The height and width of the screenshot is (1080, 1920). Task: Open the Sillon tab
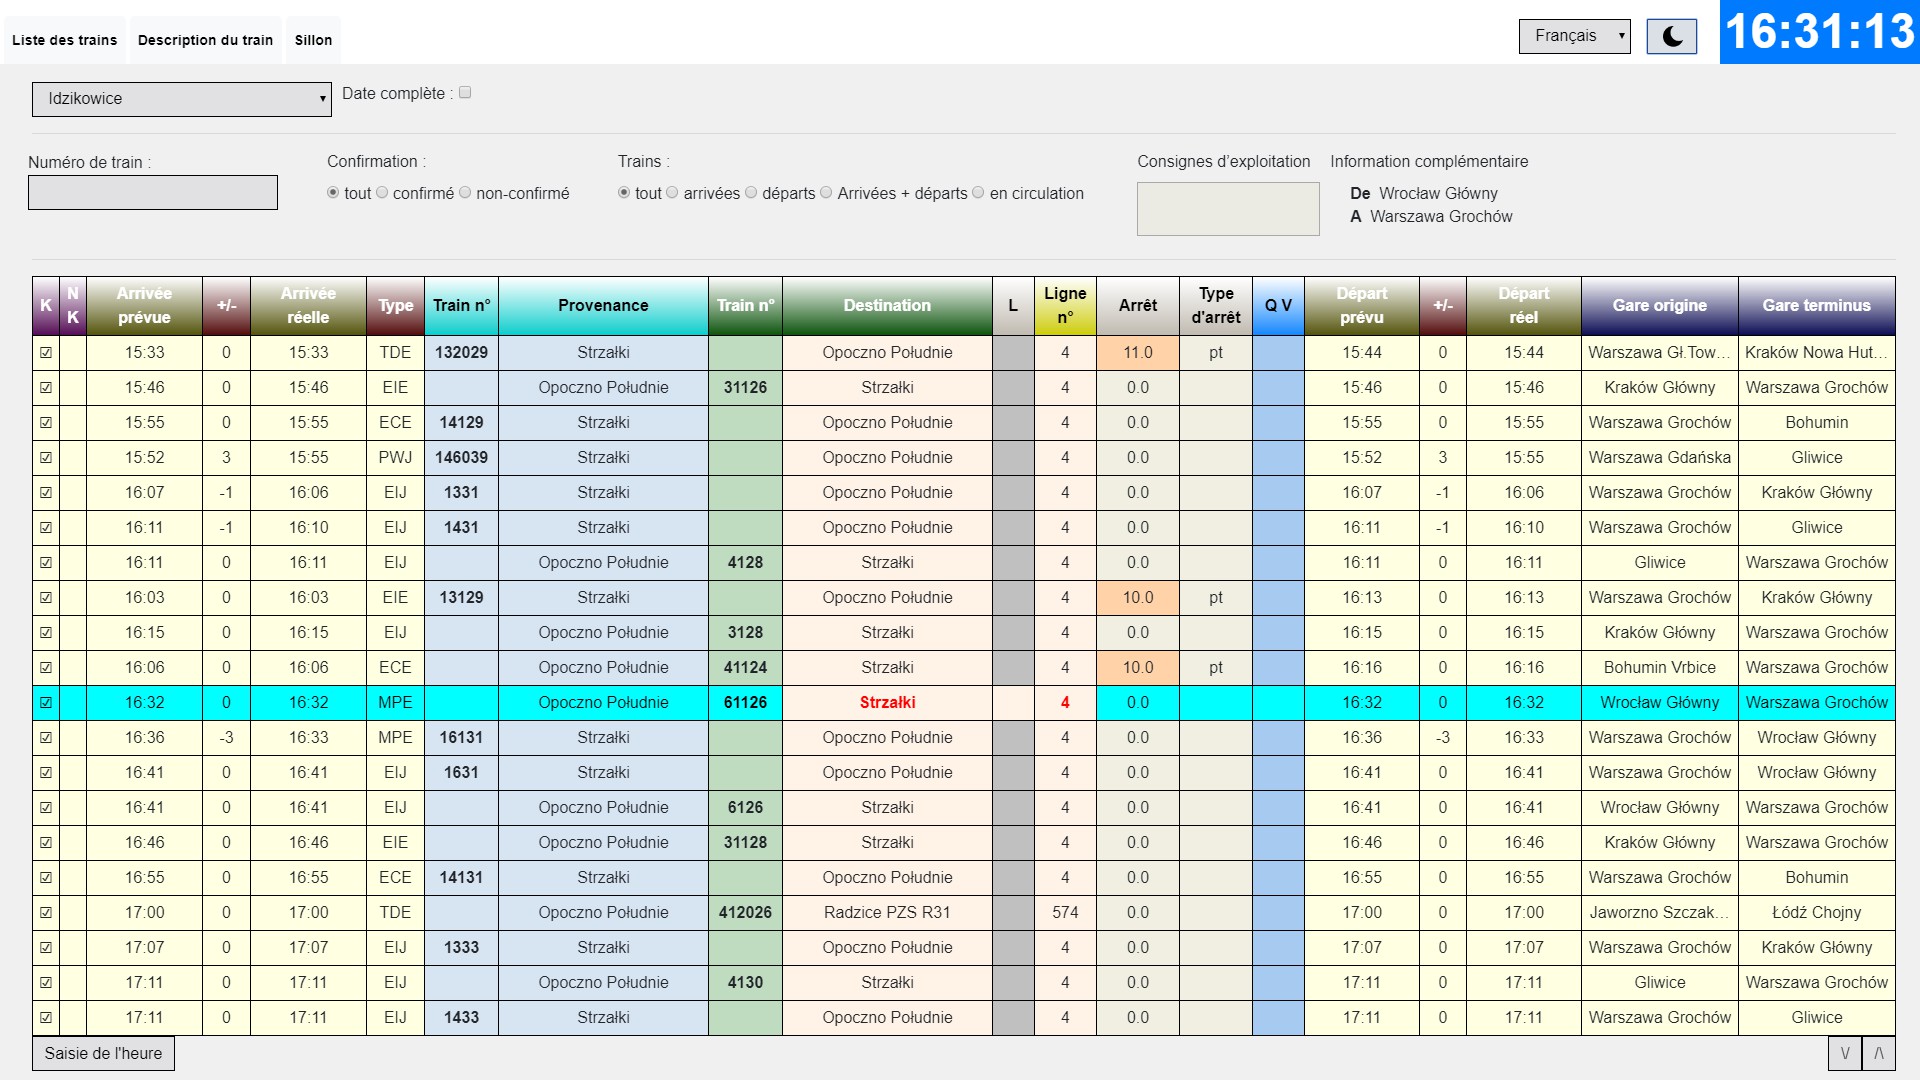click(313, 40)
